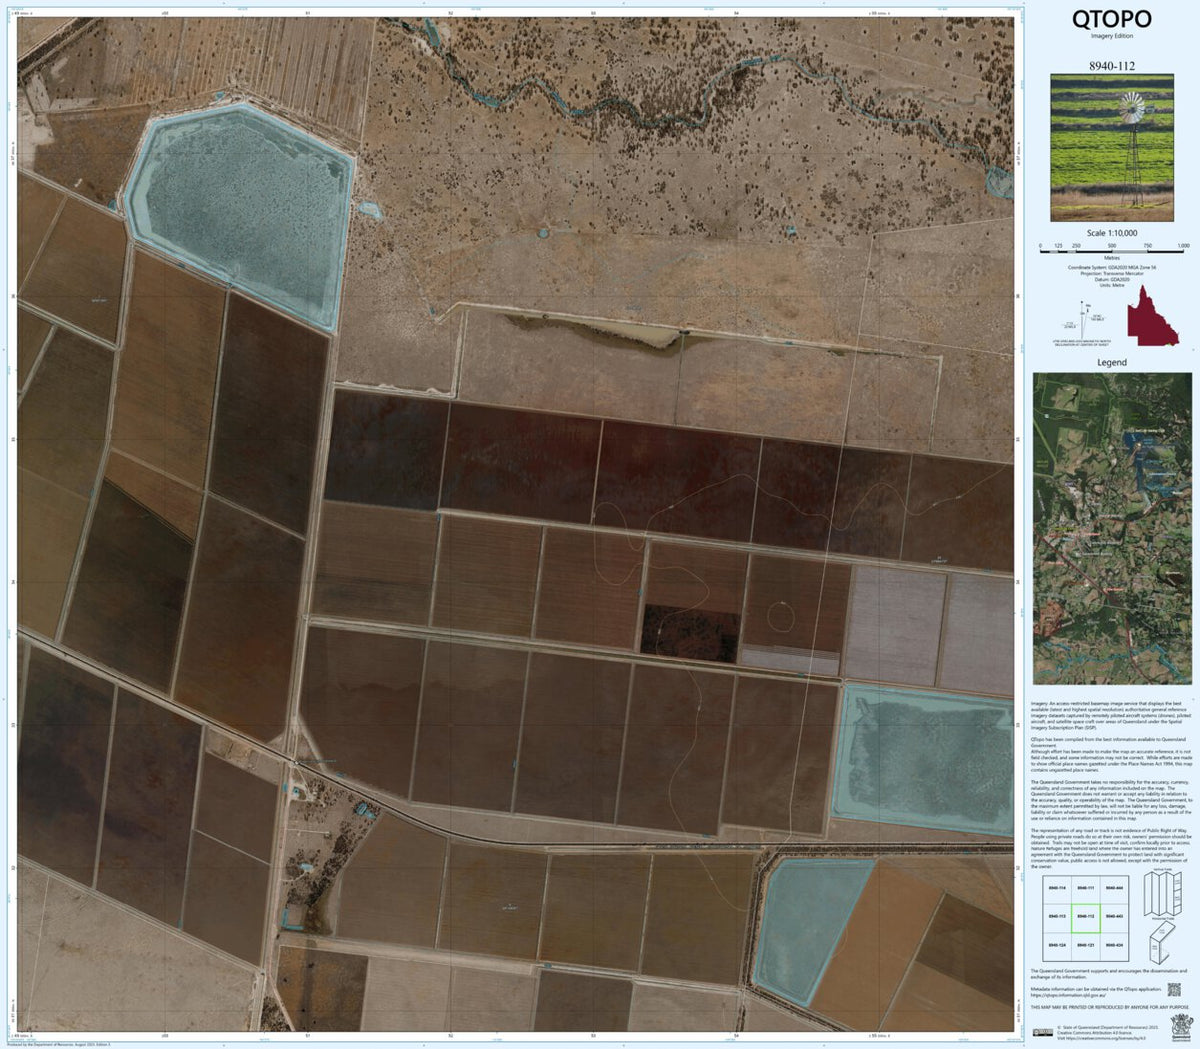Select adjoining map sheet 8940-111
Image resolution: width=1200 pixels, height=1049 pixels.
point(1085,887)
